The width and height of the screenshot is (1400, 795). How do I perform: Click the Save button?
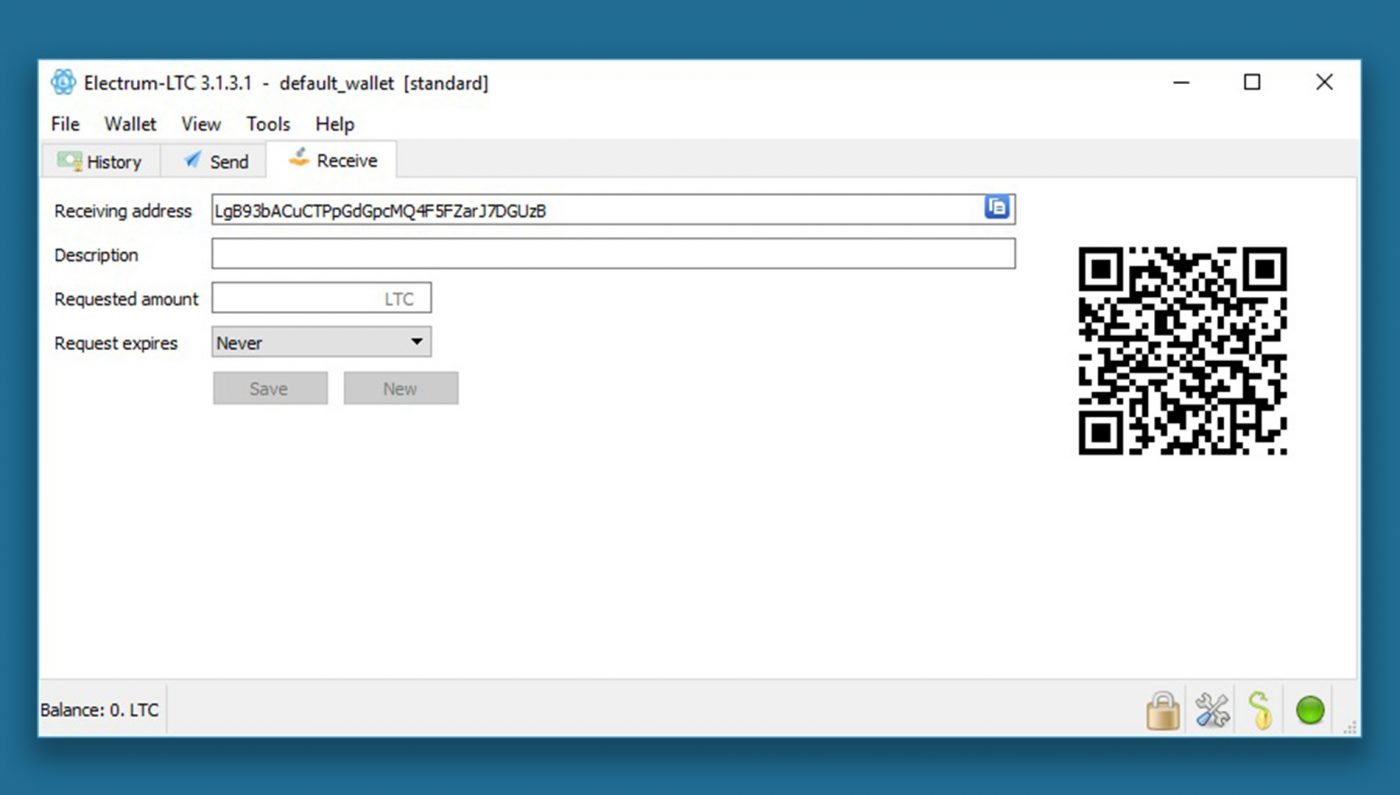pyautogui.click(x=270, y=388)
